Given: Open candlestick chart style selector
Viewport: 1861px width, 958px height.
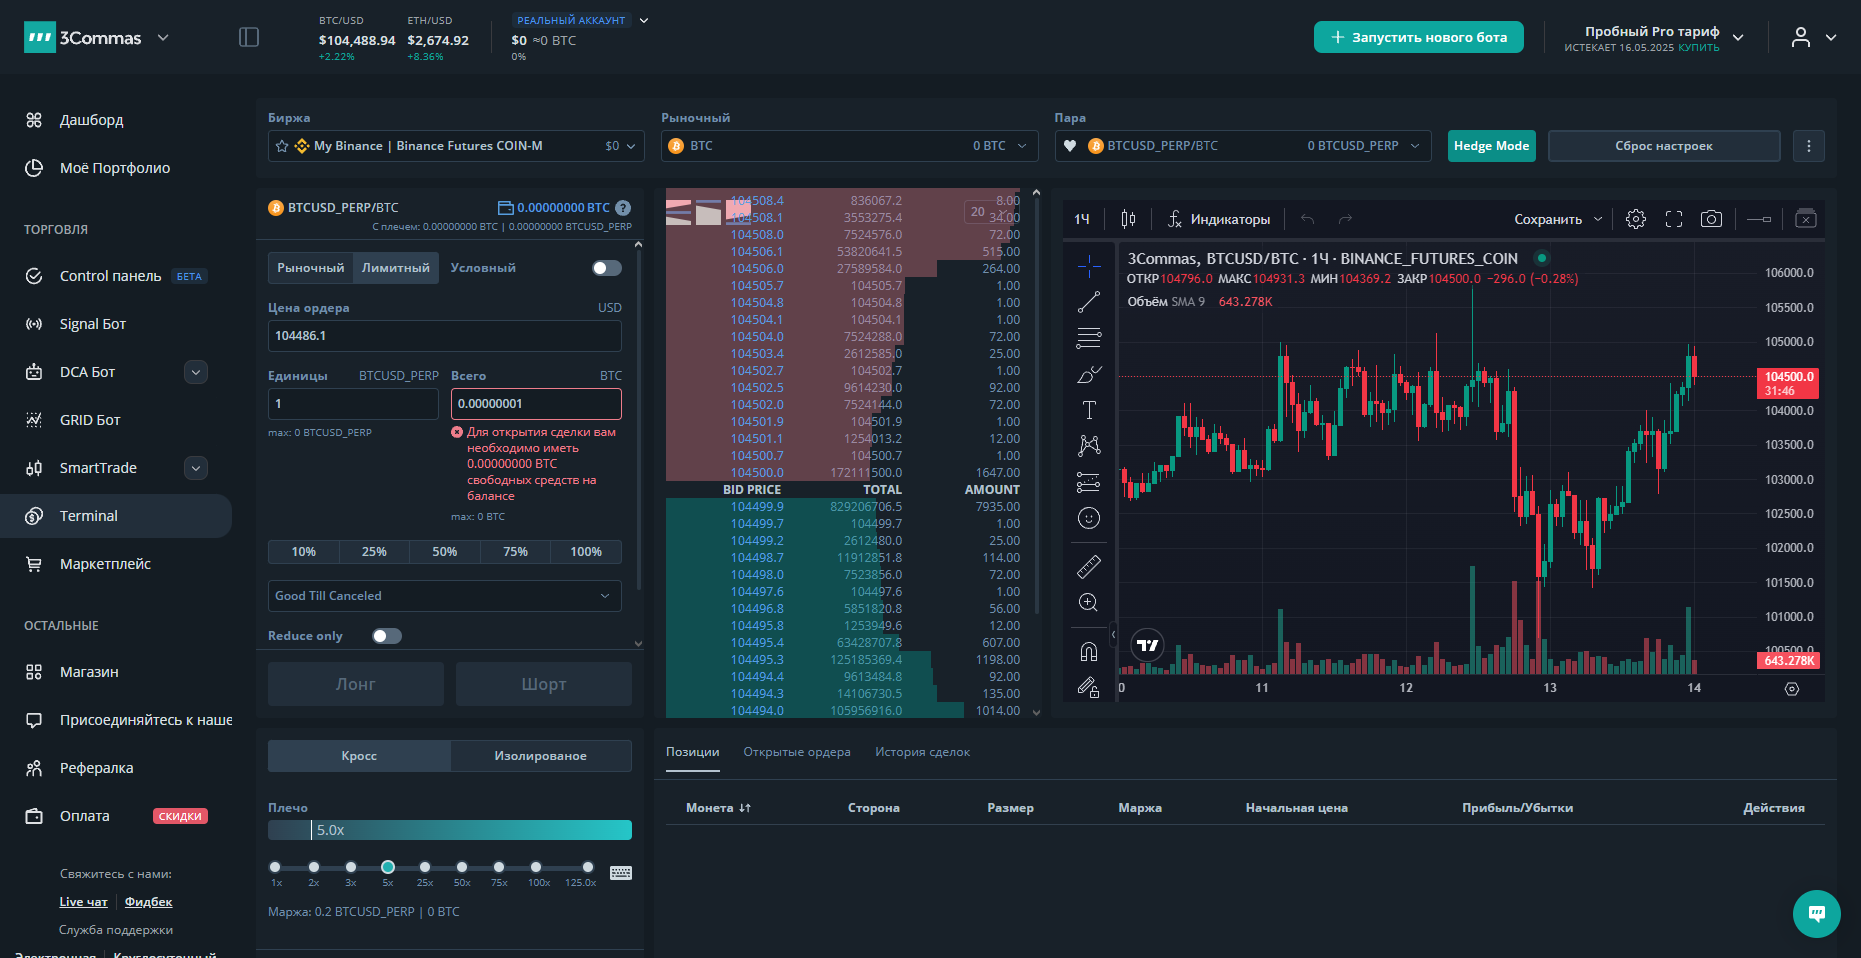Looking at the screenshot, I should [1129, 219].
